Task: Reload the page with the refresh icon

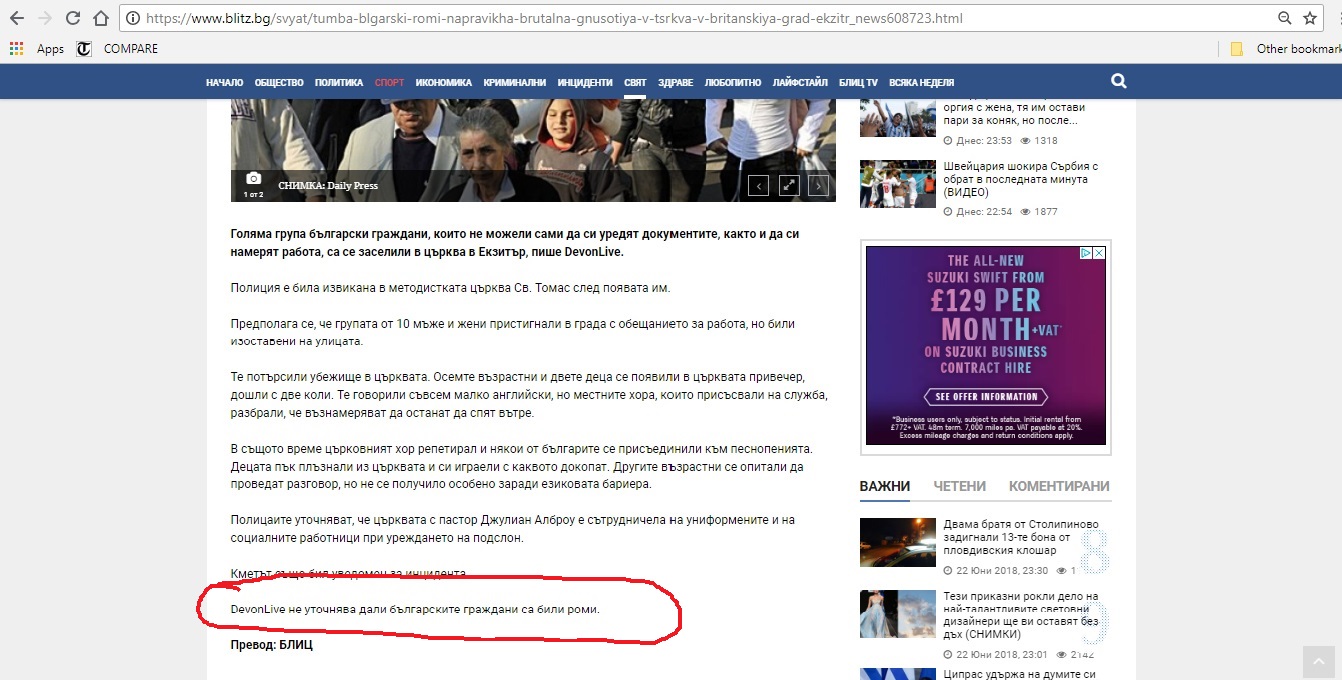Action: click(73, 18)
